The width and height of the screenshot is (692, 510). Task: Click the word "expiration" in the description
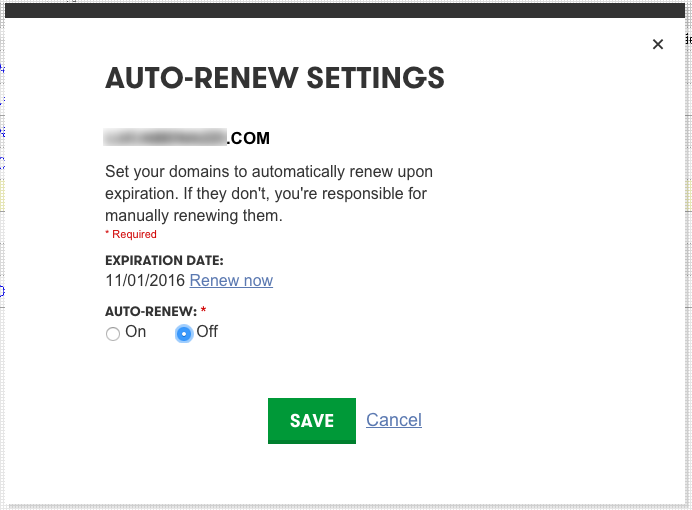coord(143,193)
